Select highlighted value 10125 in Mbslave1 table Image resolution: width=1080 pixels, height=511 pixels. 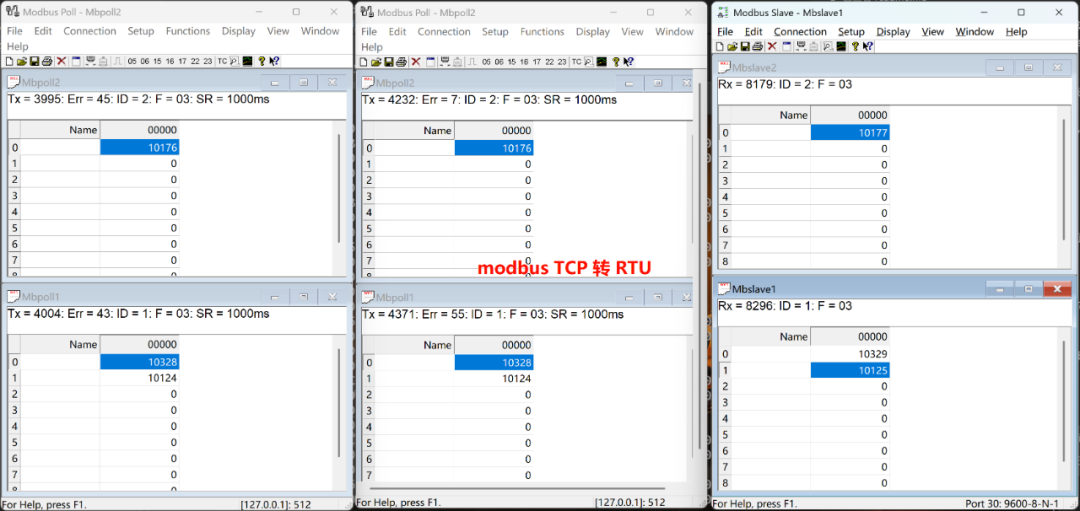tap(850, 371)
